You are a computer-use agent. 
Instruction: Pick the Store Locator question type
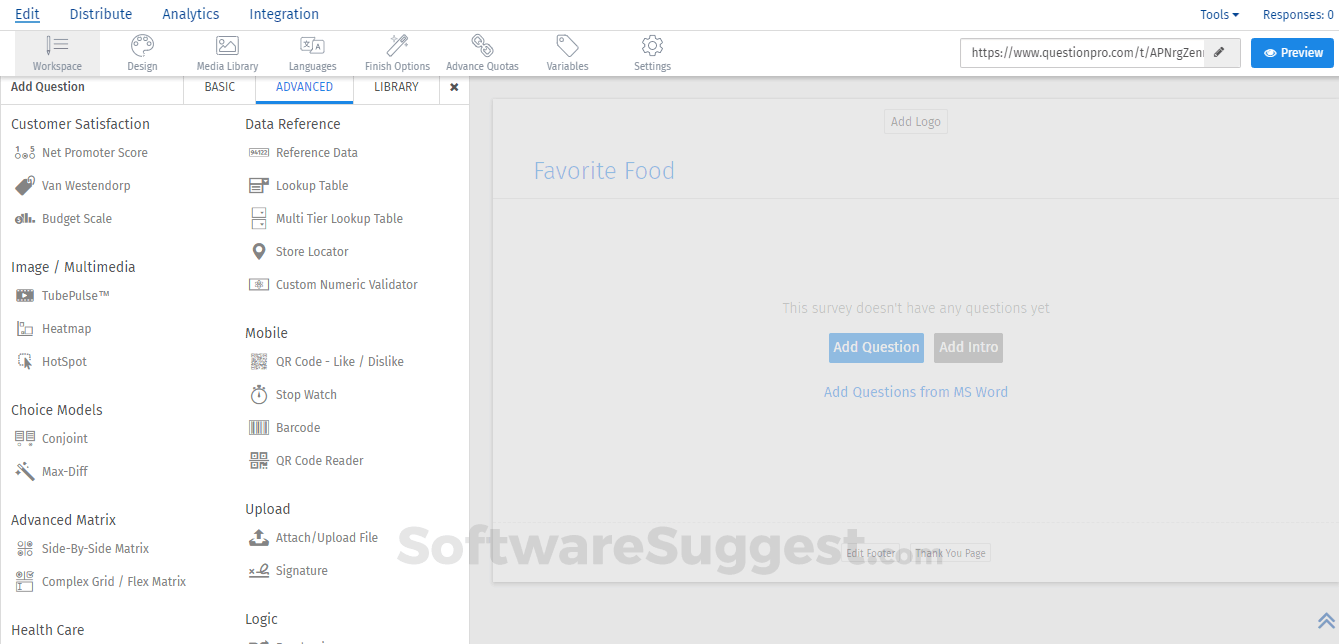[312, 252]
